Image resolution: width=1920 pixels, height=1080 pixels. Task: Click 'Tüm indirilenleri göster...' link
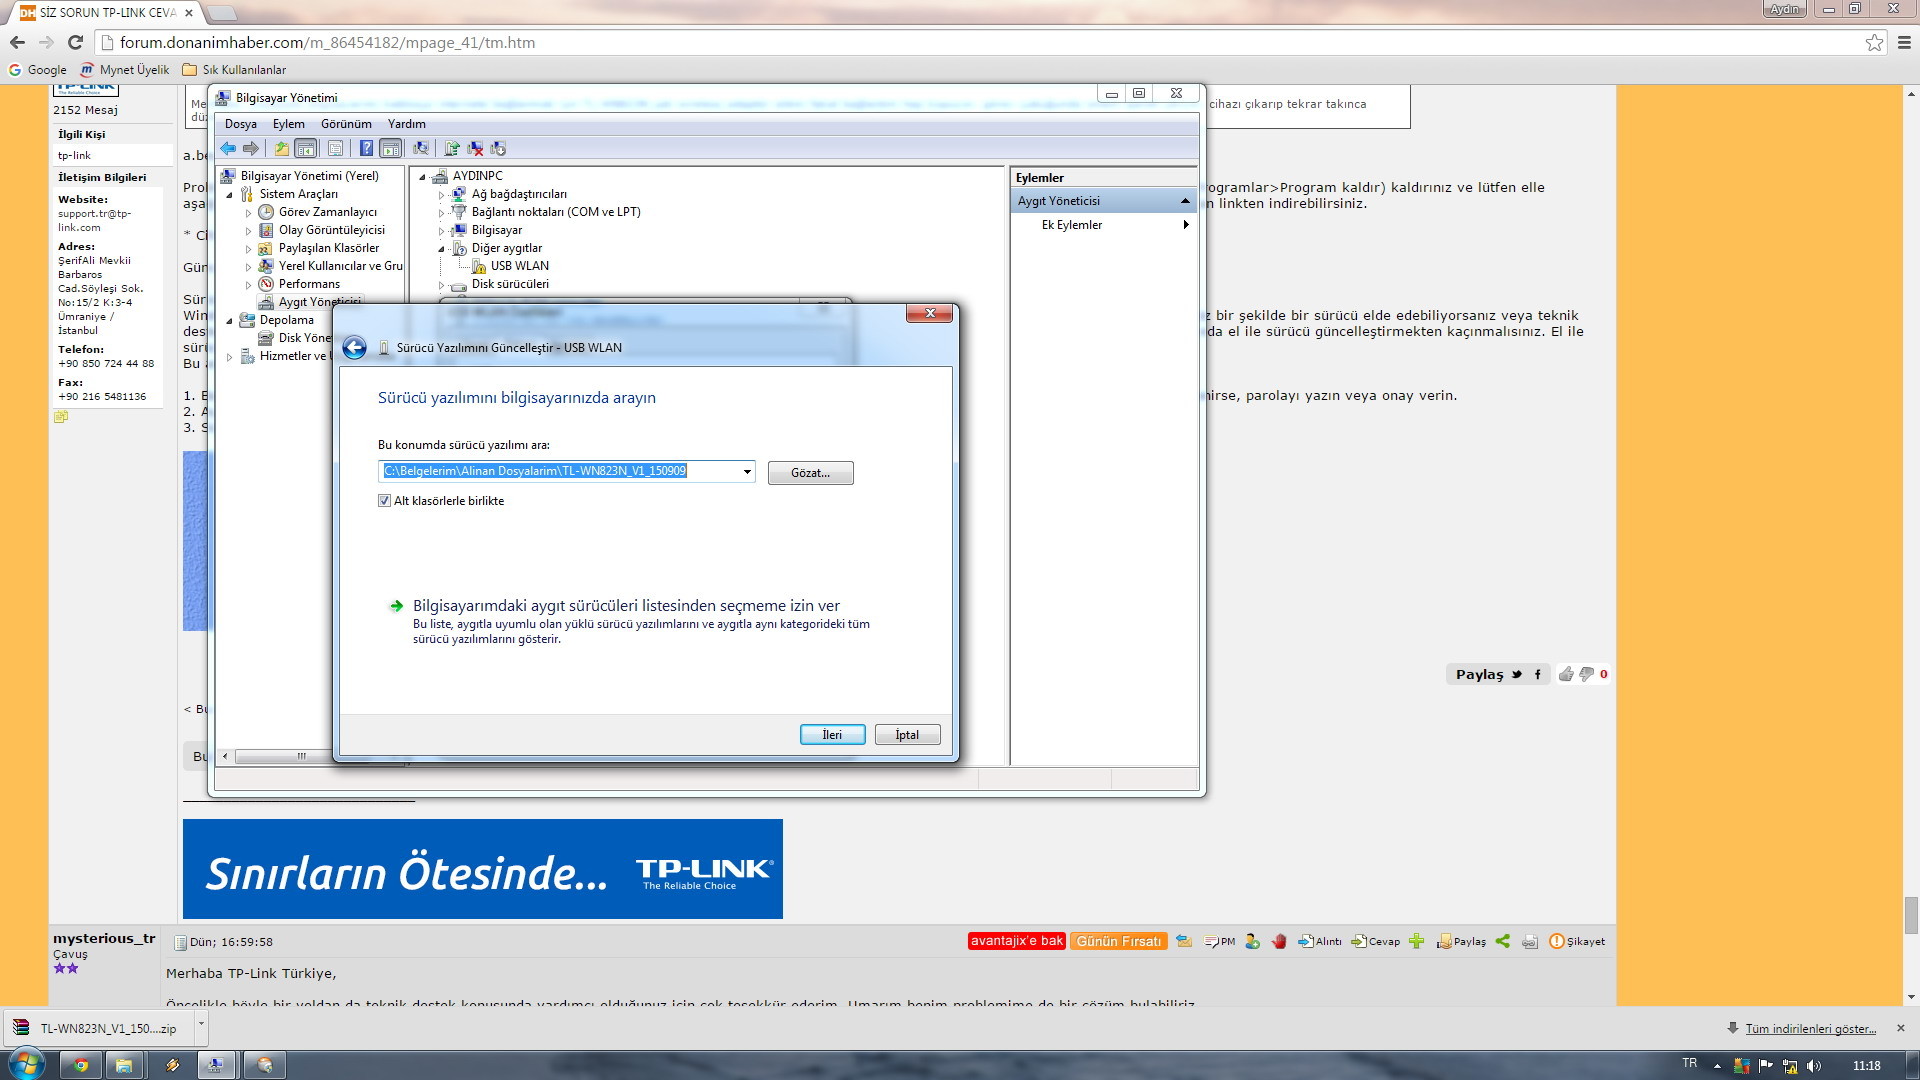1810,1029
